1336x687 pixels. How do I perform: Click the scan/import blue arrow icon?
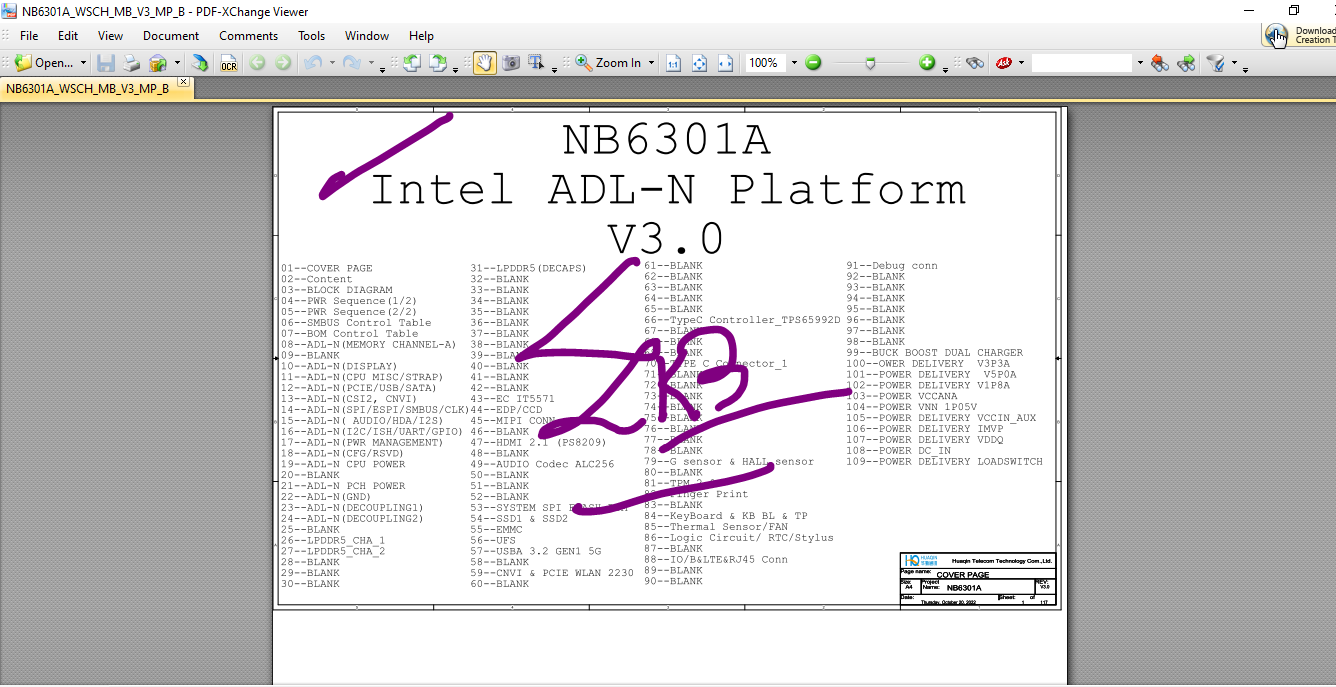(x=200, y=63)
